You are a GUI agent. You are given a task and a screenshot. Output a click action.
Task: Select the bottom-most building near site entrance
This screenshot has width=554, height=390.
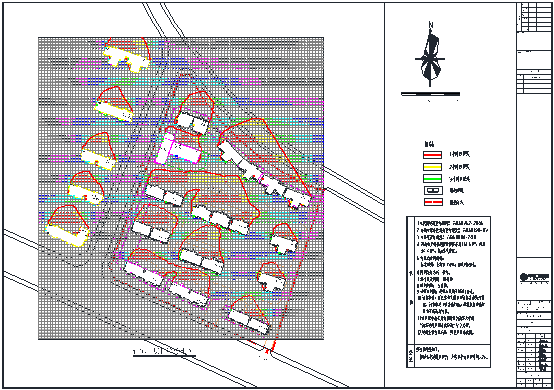249,321
